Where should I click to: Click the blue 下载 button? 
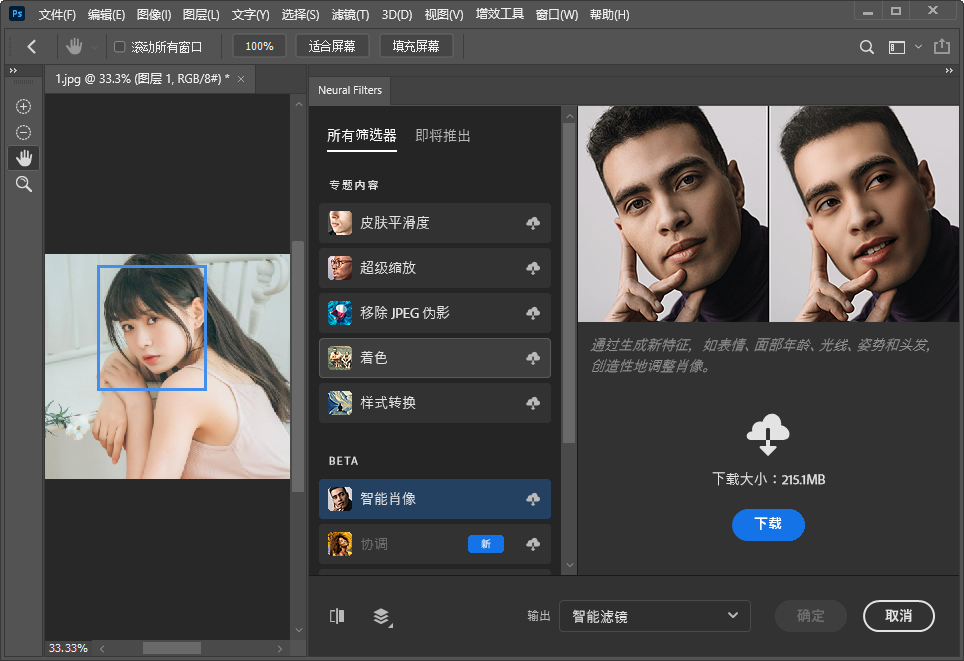[767, 524]
